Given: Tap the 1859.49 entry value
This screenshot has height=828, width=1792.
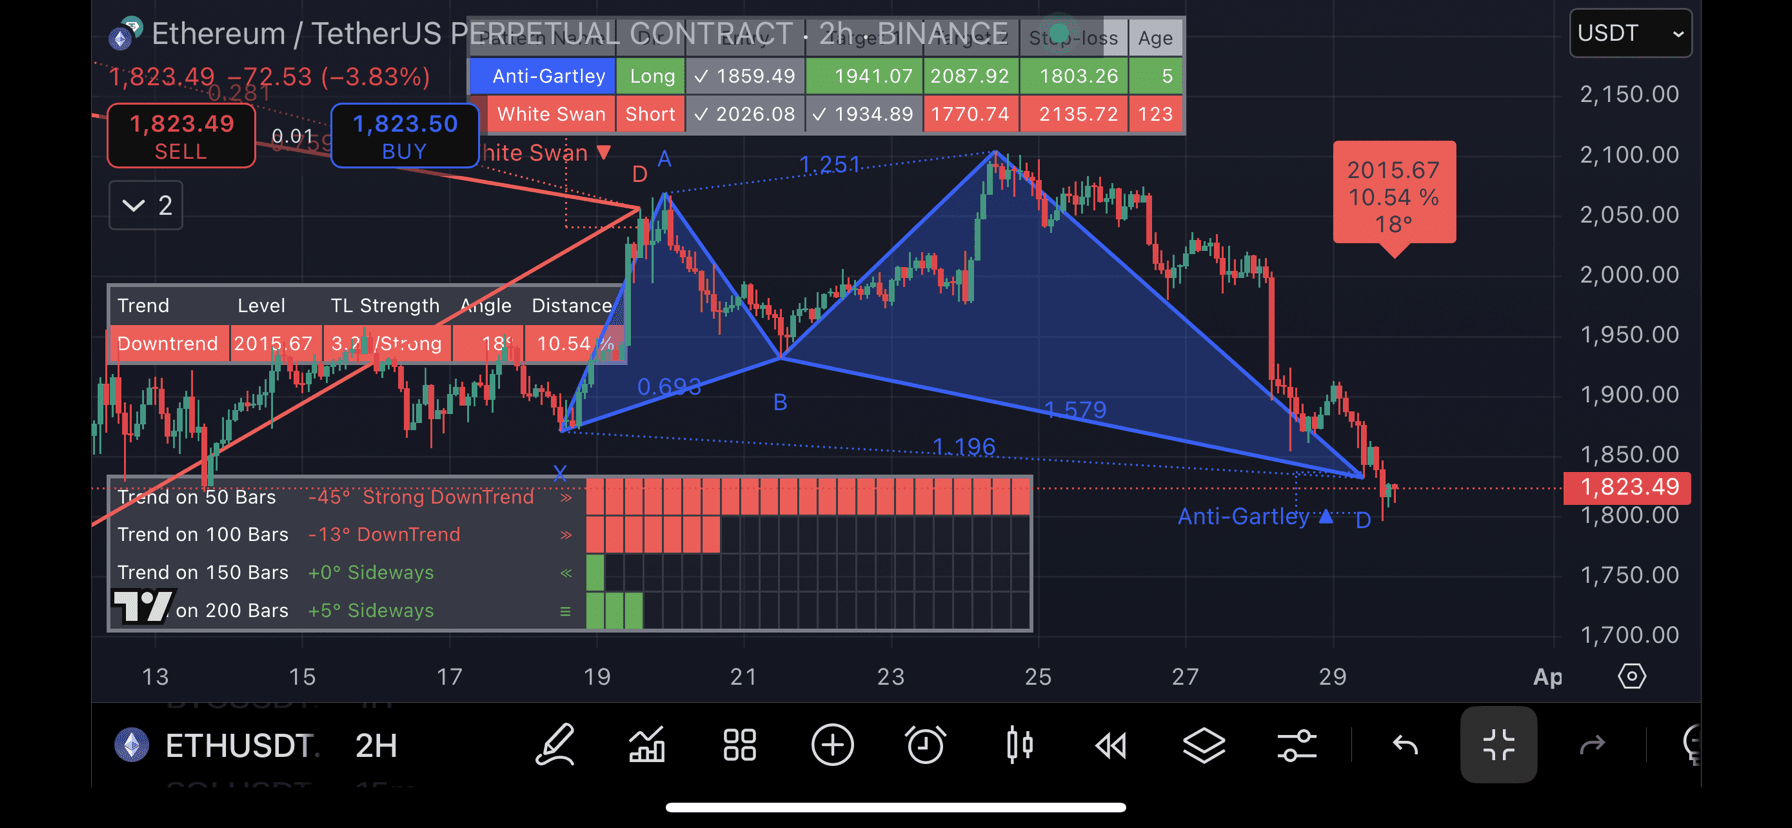Looking at the screenshot, I should click(x=746, y=76).
